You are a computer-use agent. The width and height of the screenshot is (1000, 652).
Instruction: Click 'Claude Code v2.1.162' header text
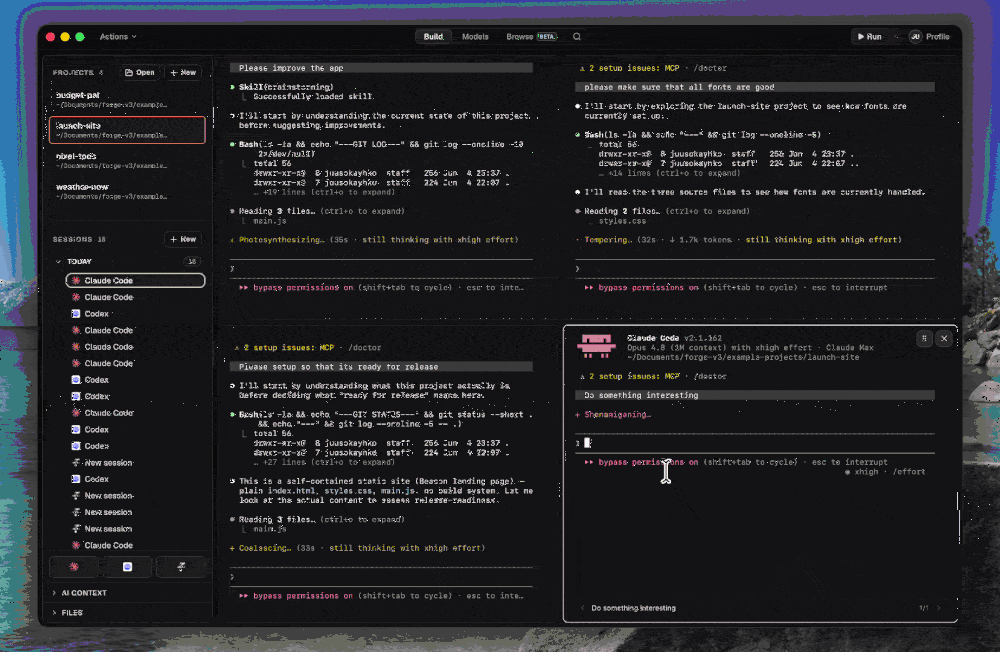click(674, 338)
